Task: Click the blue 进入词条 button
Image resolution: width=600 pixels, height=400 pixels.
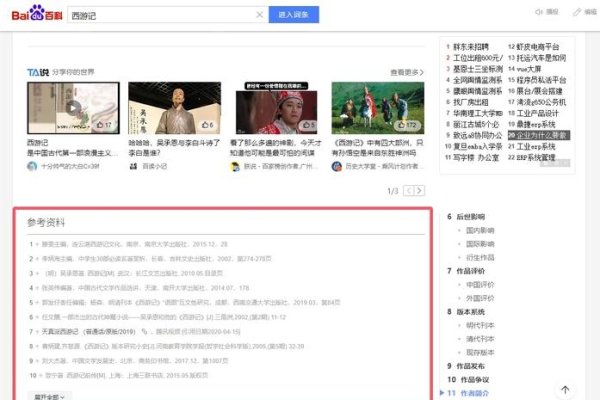Action: [x=294, y=15]
